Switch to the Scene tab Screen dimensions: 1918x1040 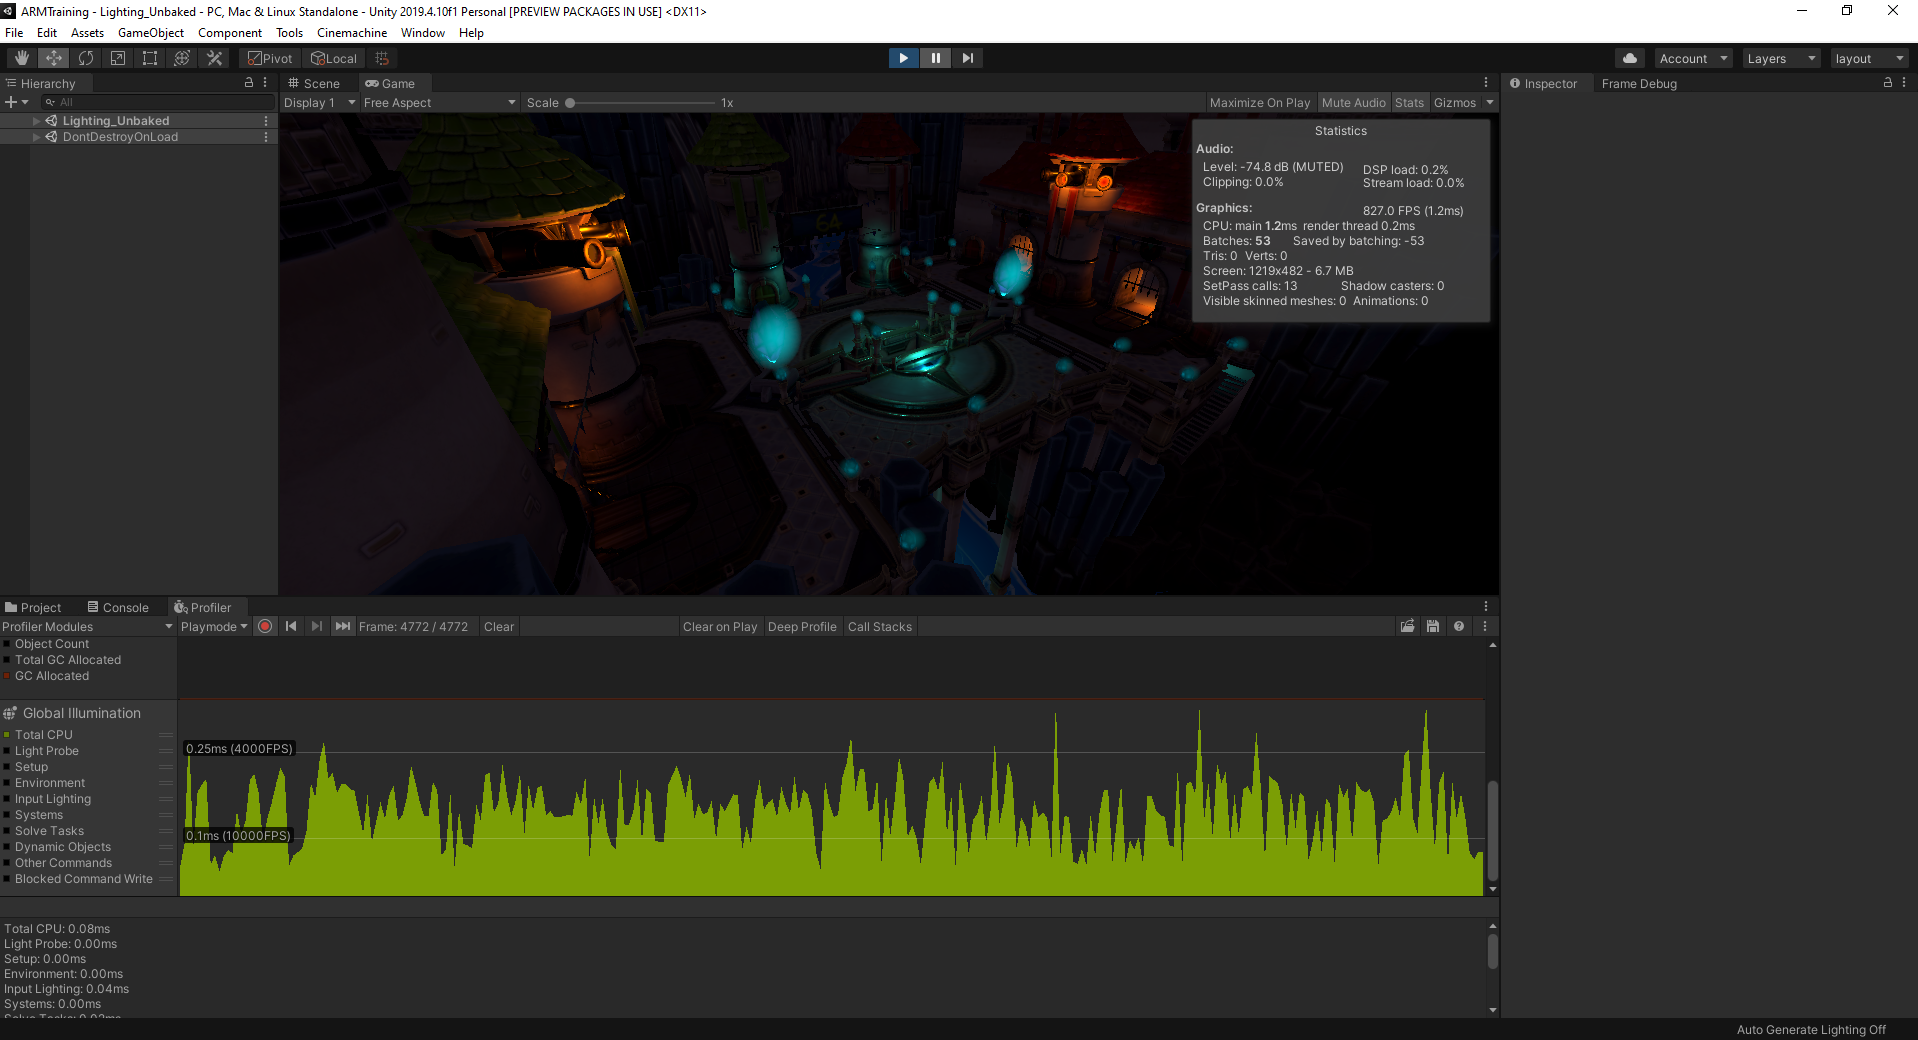(x=314, y=84)
